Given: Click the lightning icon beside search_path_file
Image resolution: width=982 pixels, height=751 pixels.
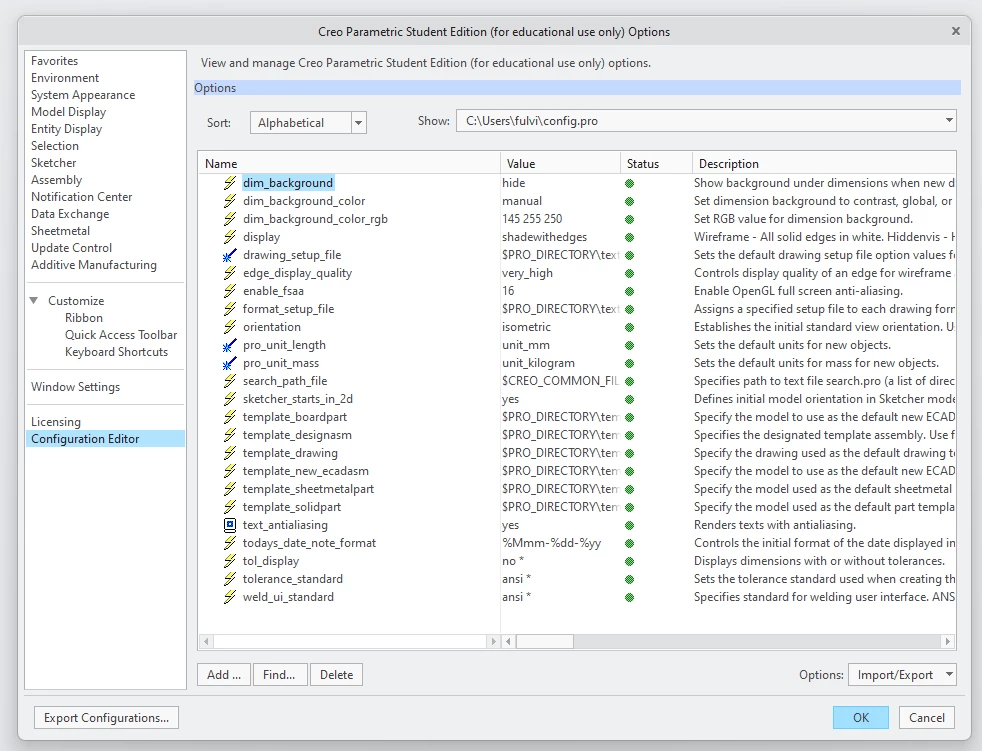Looking at the screenshot, I should pyautogui.click(x=230, y=381).
